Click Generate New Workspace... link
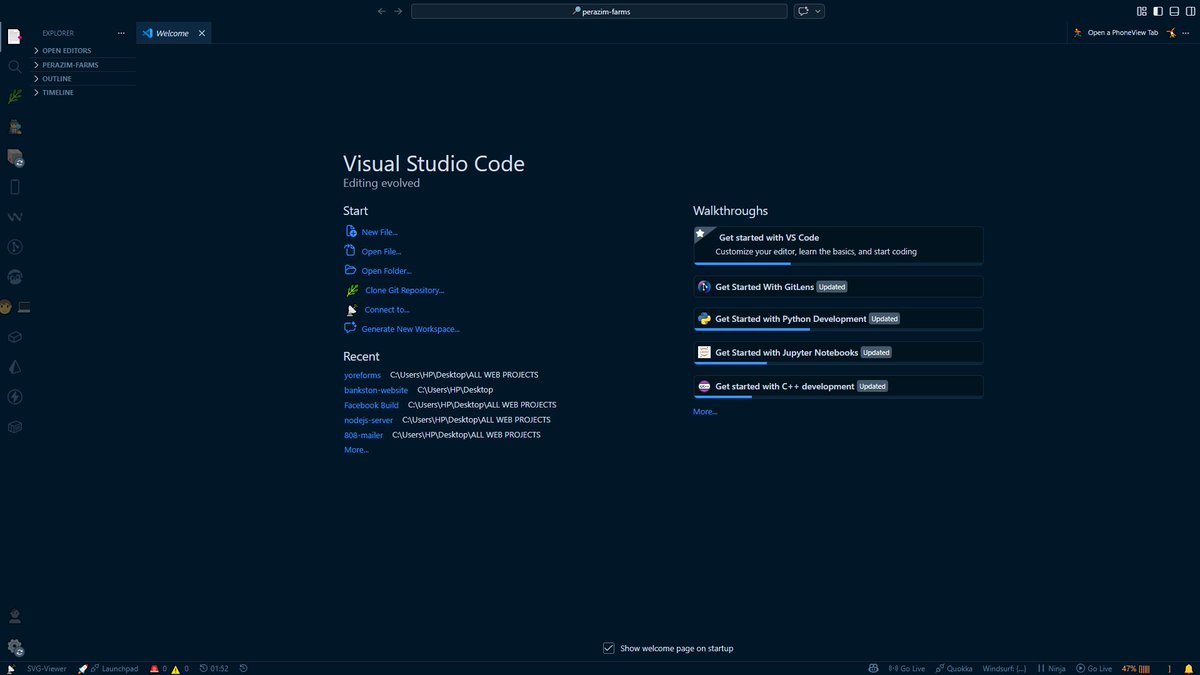This screenshot has width=1200, height=675. click(410, 329)
